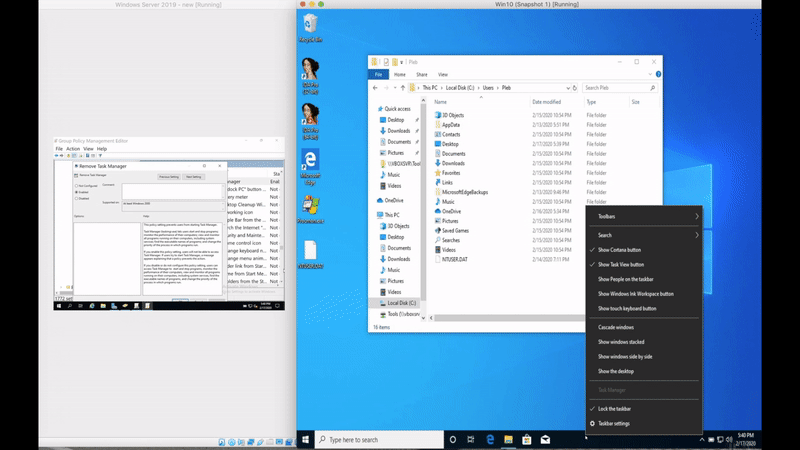This screenshot has width=800, height=450.
Task: Open the Recycle Bin desktop icon
Action: pyautogui.click(x=310, y=28)
